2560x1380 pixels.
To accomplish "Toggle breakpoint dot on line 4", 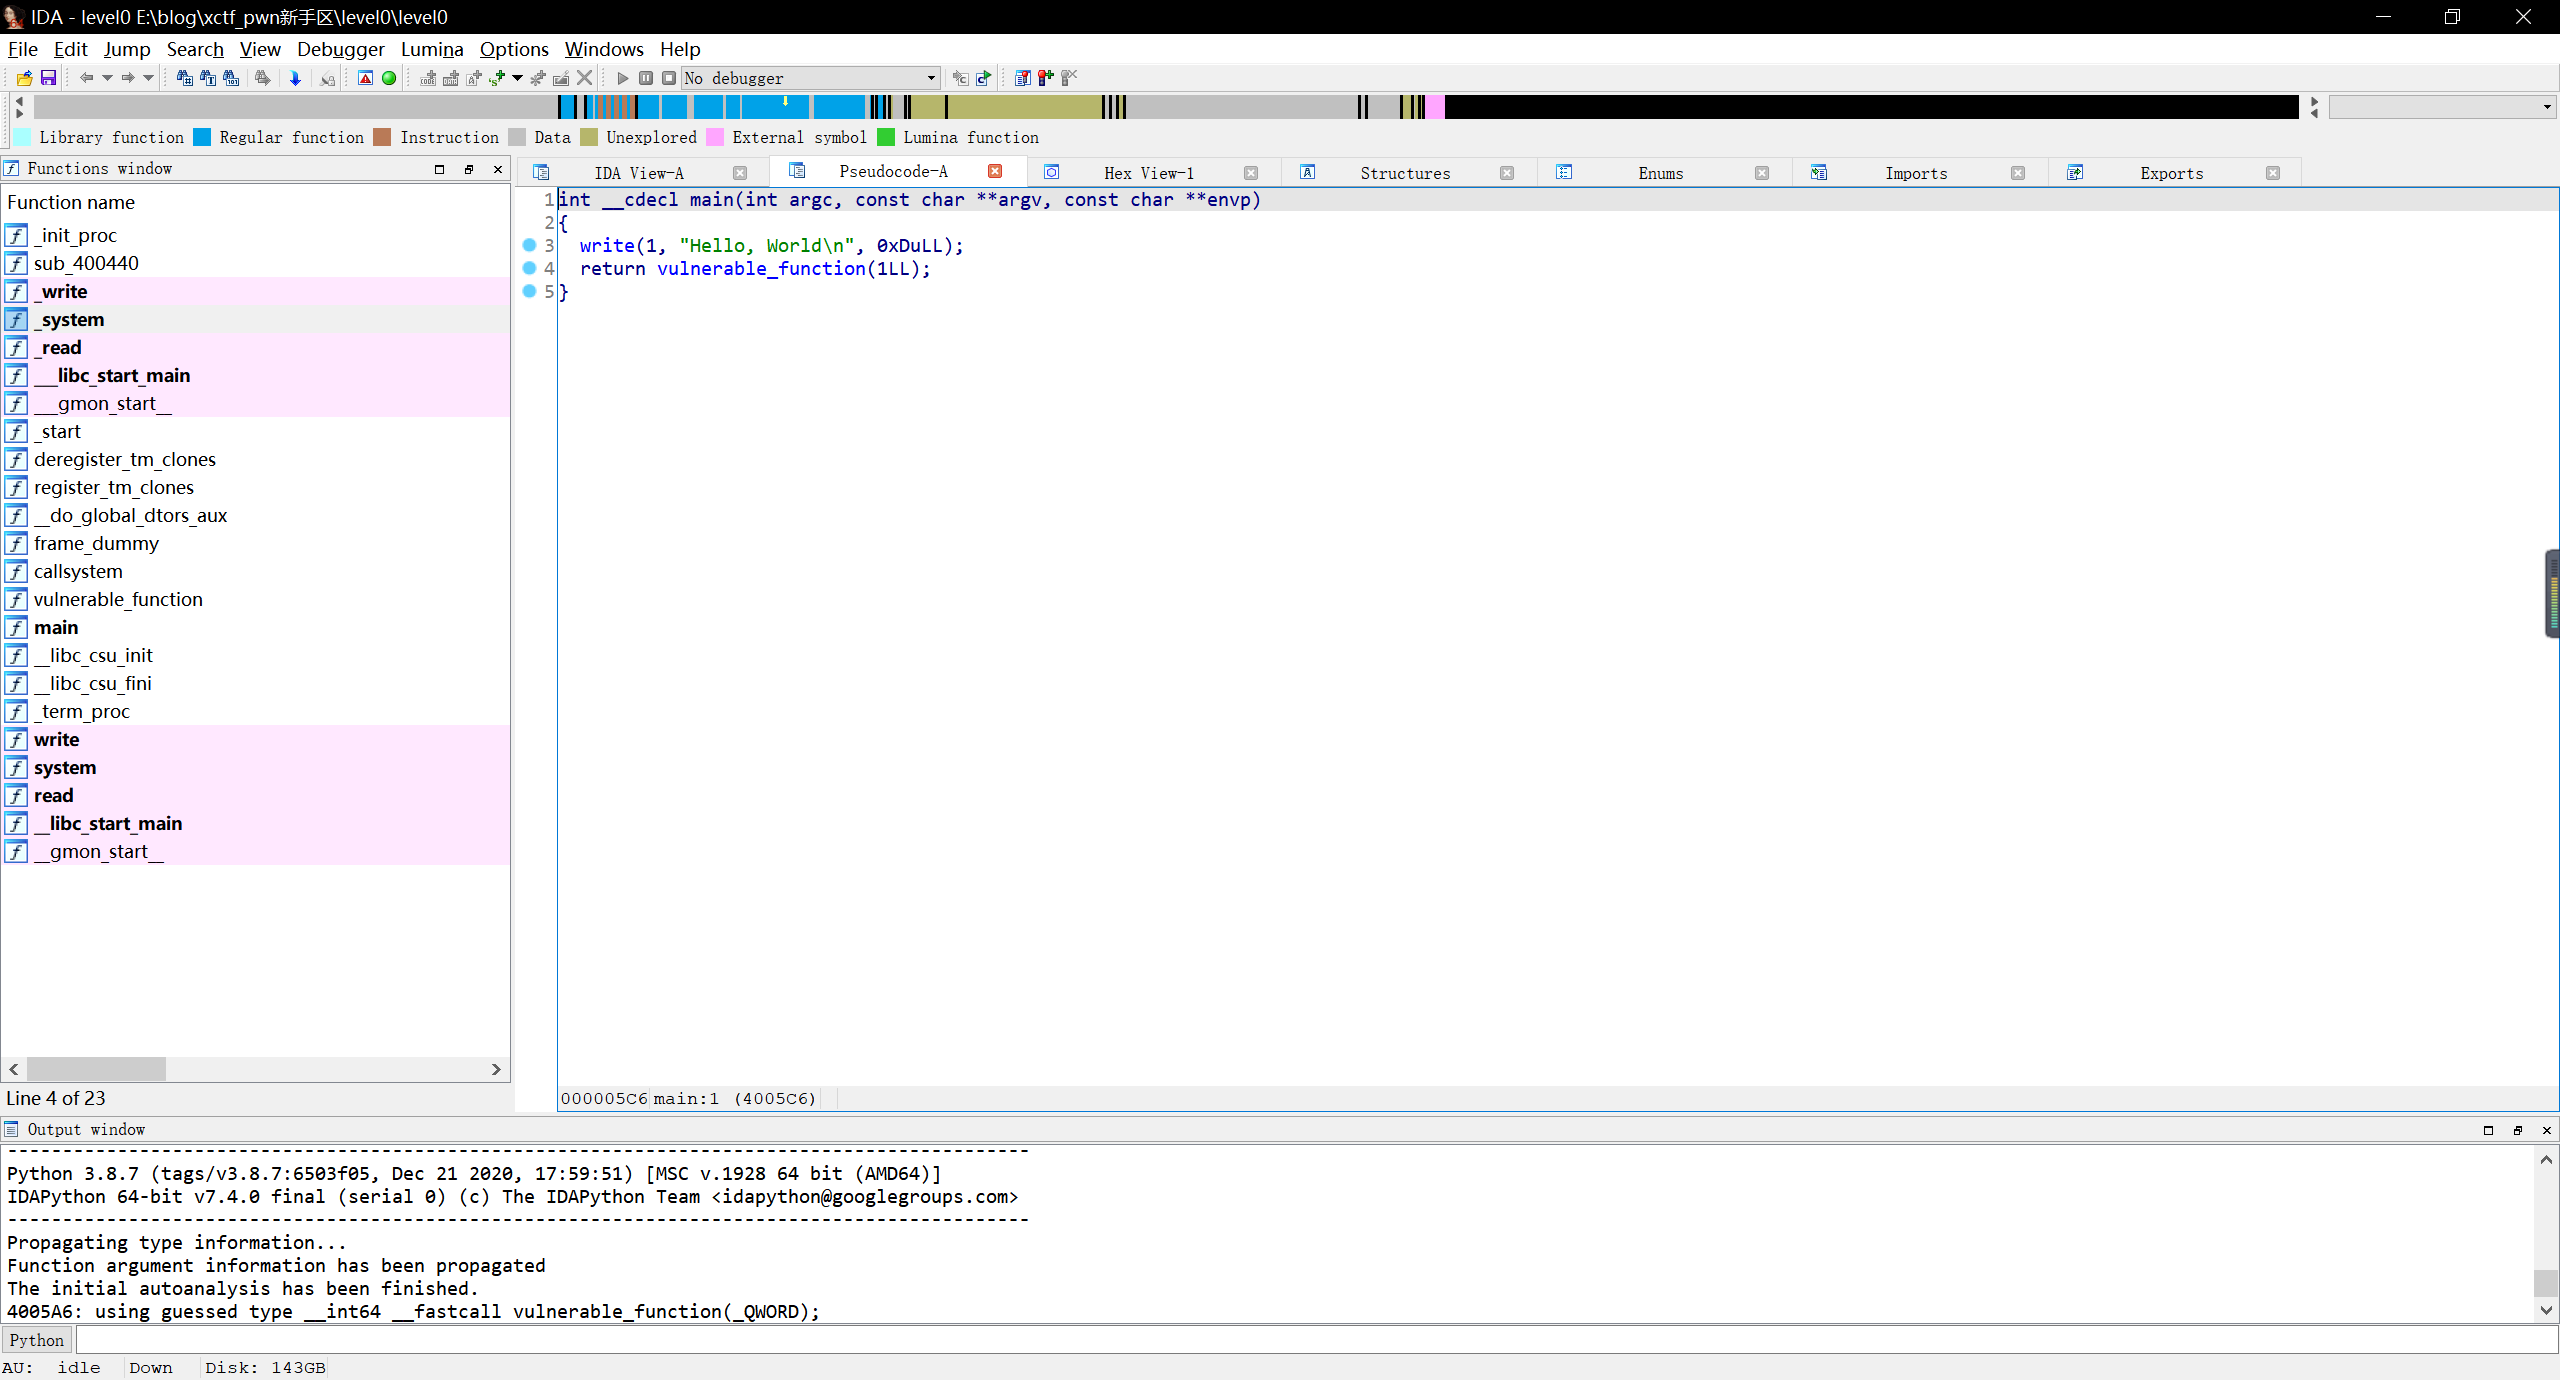I will 530,268.
